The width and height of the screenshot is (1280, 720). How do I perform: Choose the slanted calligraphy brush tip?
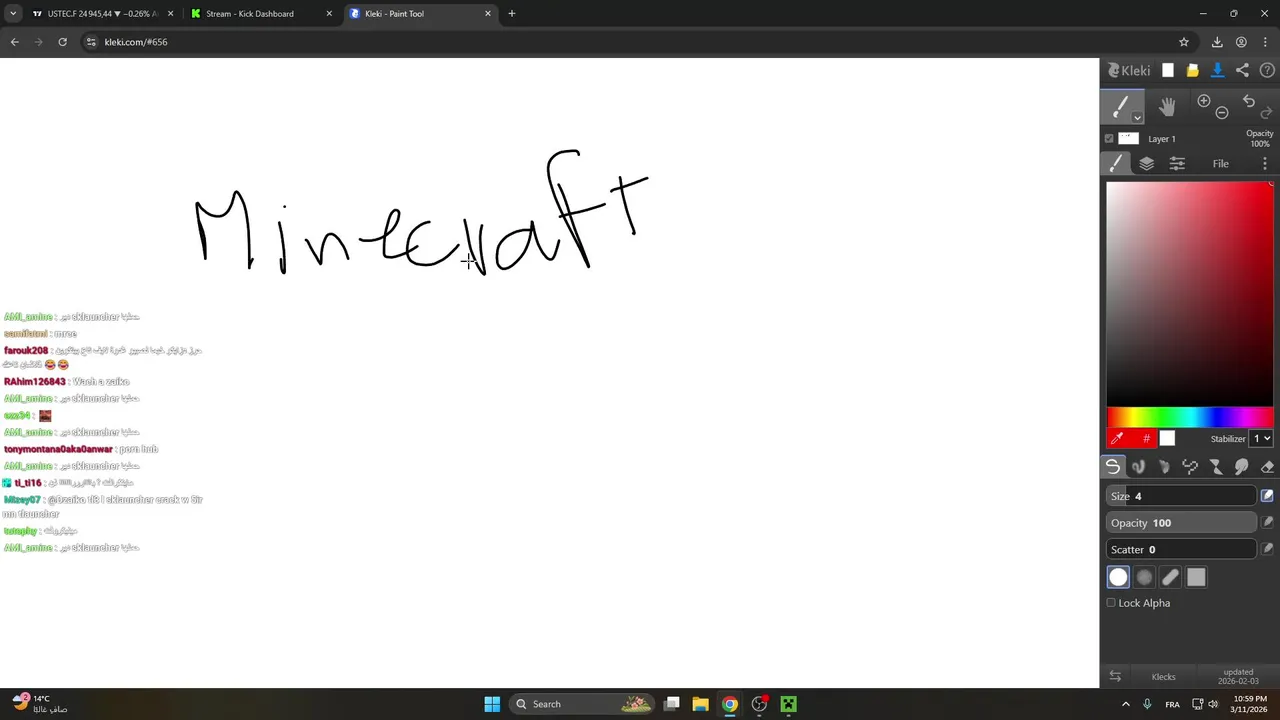tap(1170, 577)
